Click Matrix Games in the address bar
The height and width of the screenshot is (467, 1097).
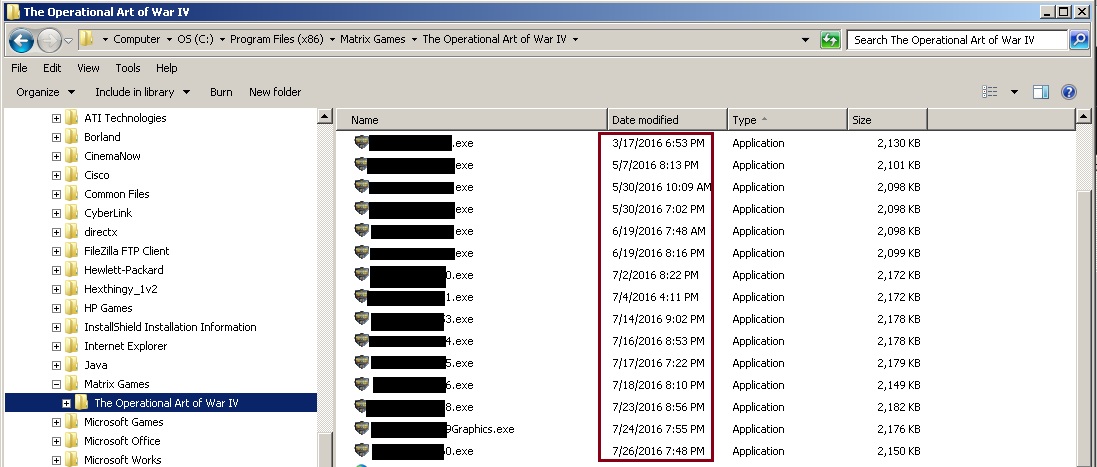373,39
